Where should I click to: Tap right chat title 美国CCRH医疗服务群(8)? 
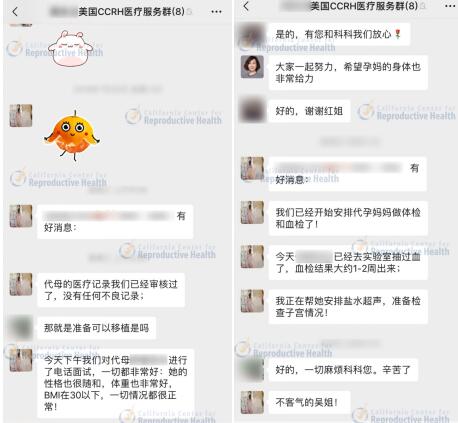(x=364, y=6)
